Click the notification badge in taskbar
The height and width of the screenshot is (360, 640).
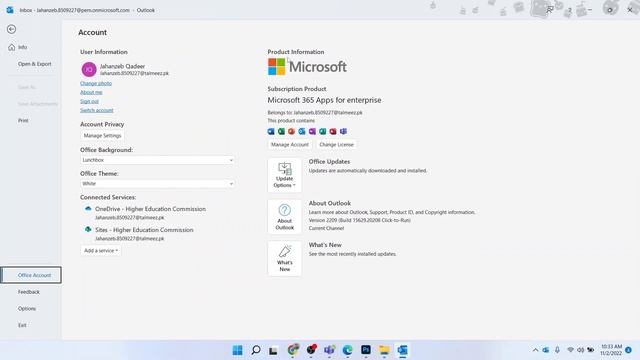point(629,350)
